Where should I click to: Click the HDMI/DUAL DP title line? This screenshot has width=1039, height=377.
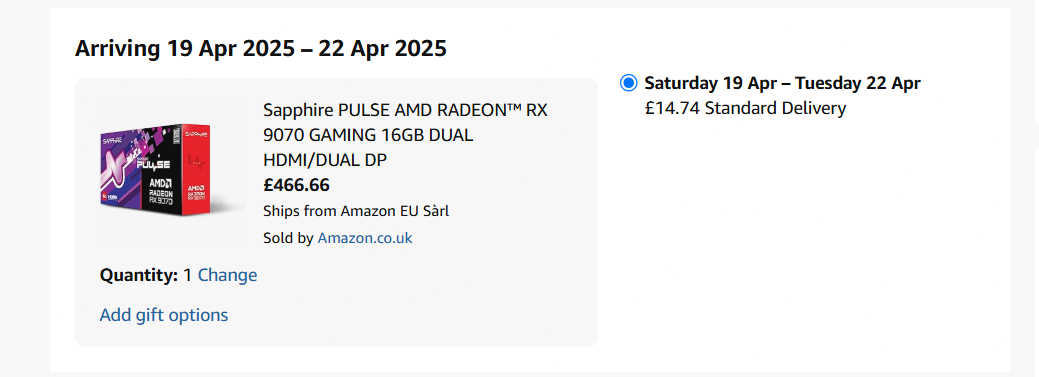click(325, 160)
